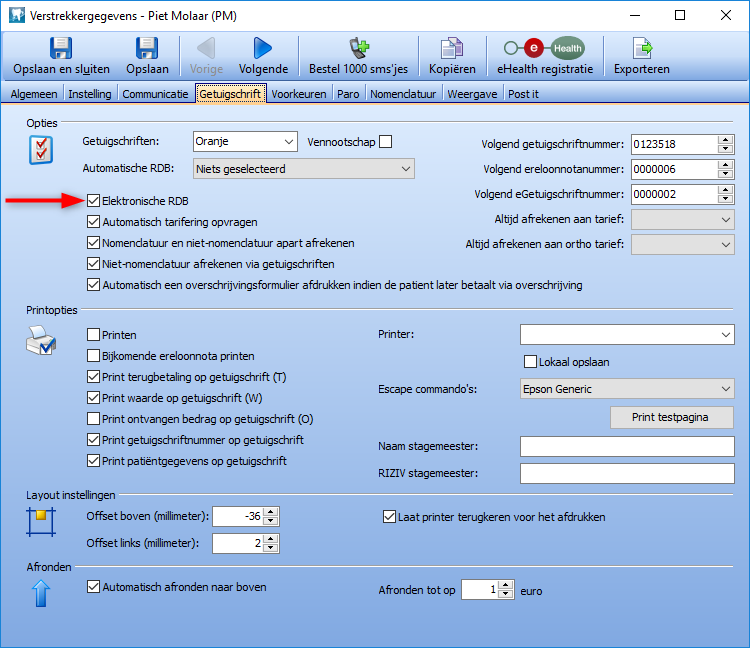Increase Volgend eGetuigschriftnummer with up arrow
The image size is (750, 648).
[726, 190]
